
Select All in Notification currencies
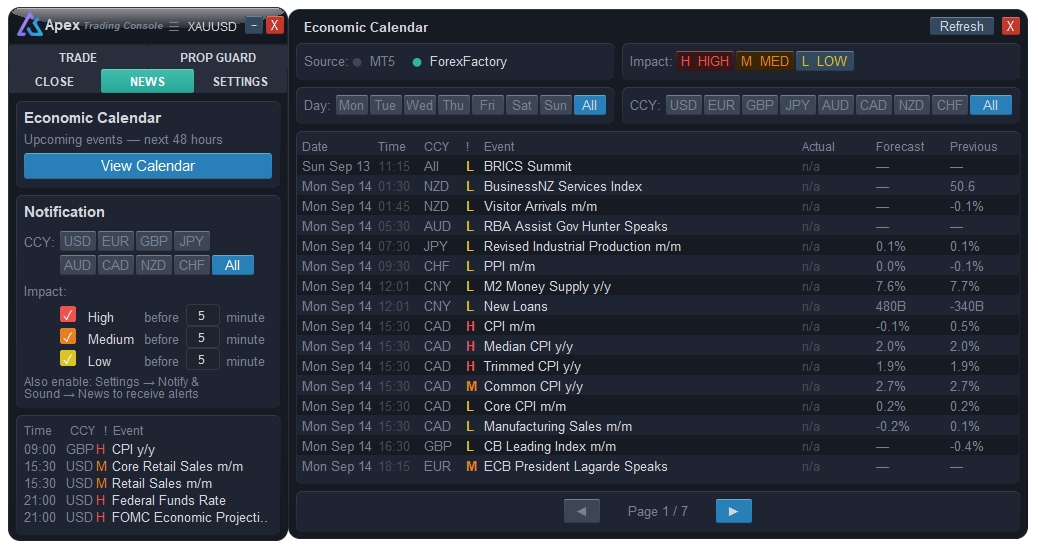coord(232,265)
